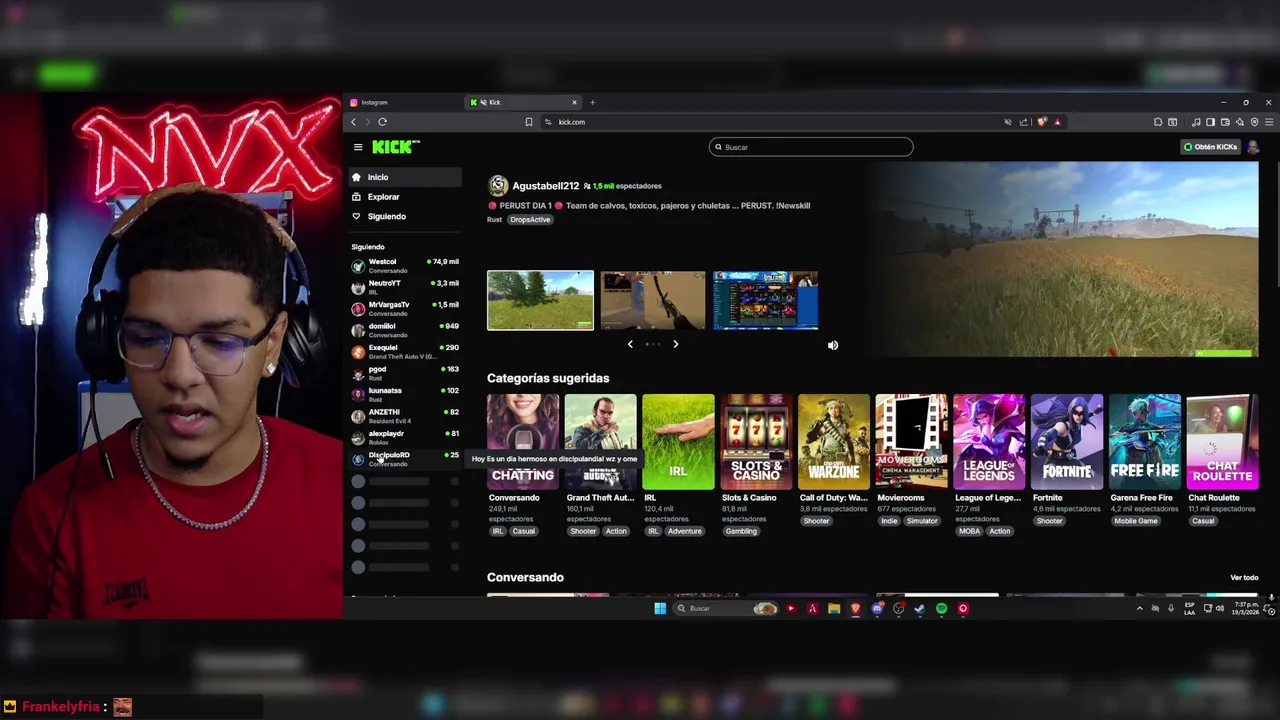Open the Fortnite category card
The image size is (1280, 720).
tap(1067, 442)
